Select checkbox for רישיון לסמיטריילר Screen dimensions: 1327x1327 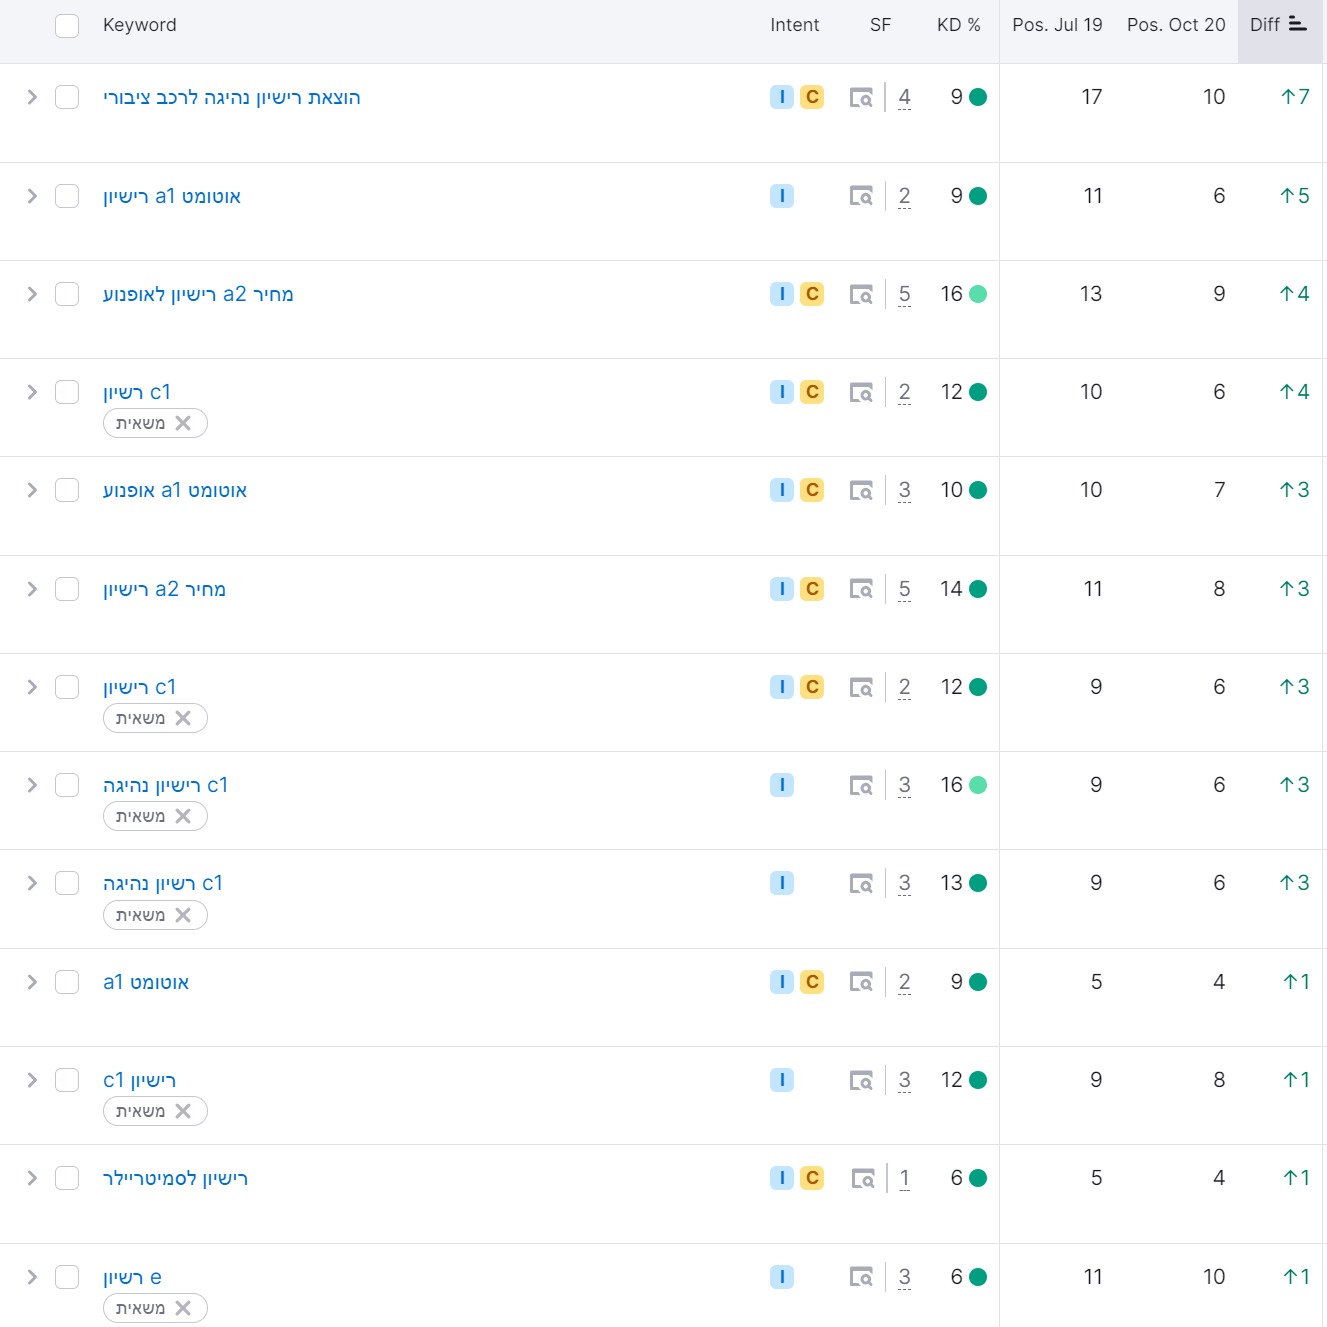[67, 1178]
